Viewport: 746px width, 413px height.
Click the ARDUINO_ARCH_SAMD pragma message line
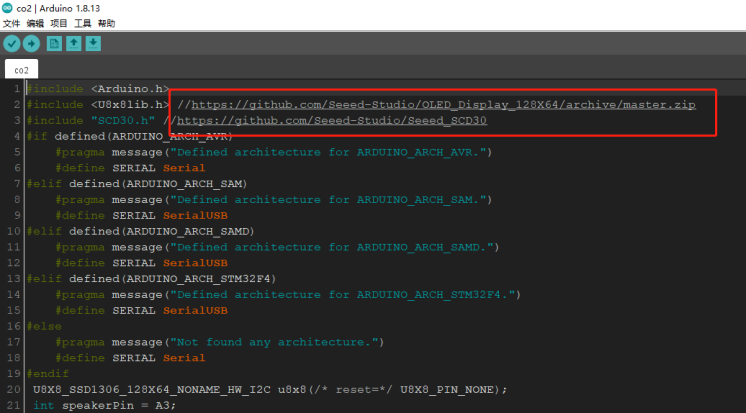[277, 247]
